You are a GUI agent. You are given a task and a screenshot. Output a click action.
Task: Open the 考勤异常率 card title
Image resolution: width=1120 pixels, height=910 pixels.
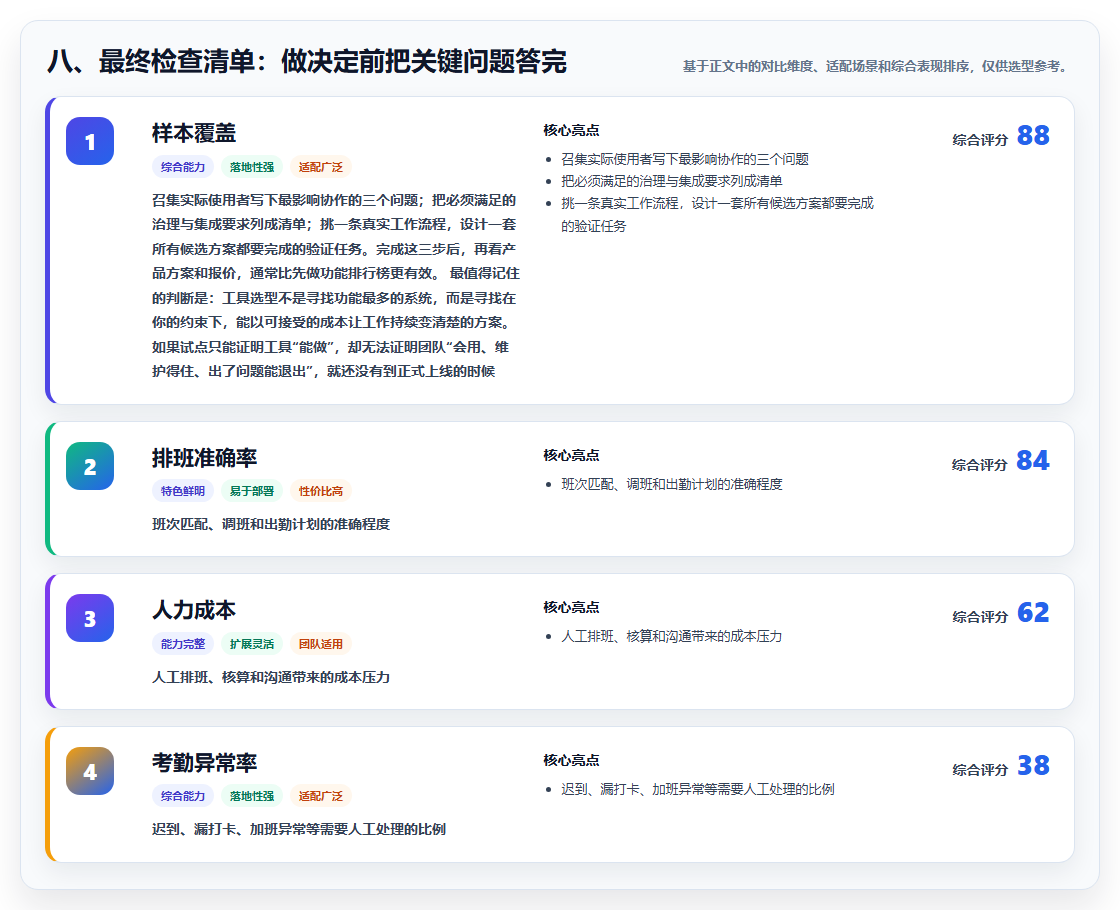pos(204,763)
